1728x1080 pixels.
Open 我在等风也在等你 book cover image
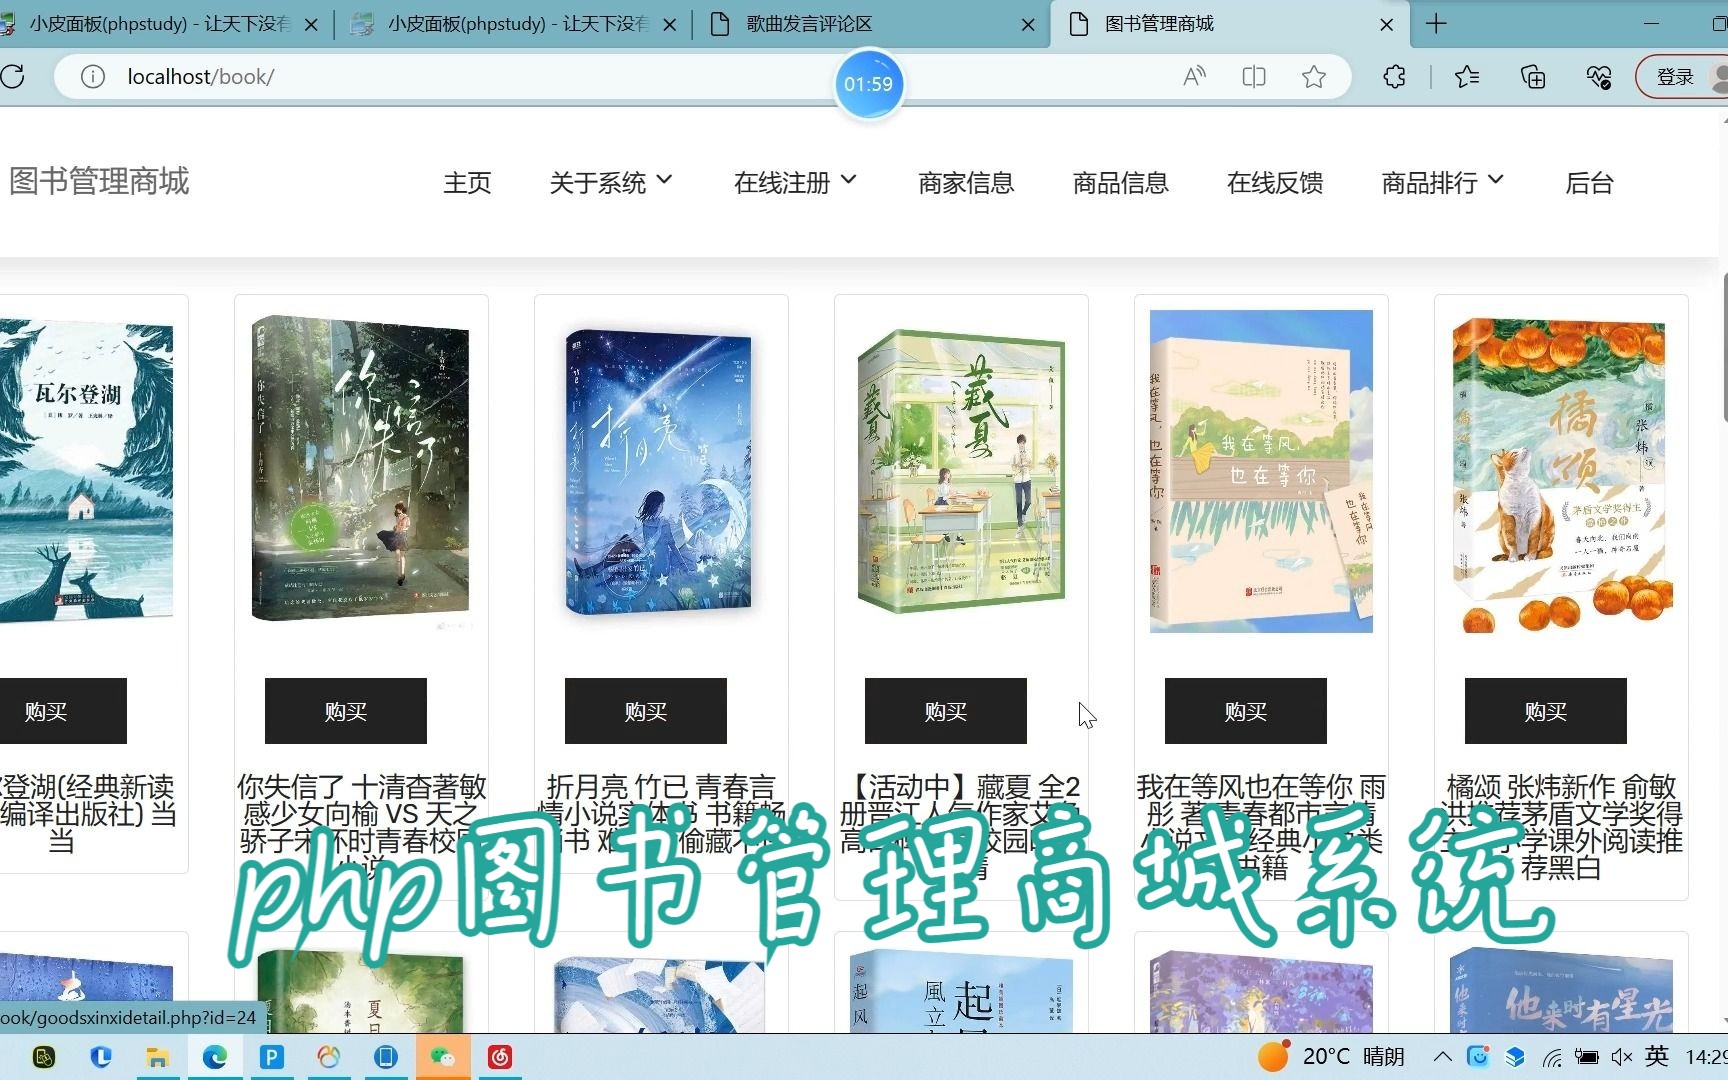click(x=1261, y=471)
